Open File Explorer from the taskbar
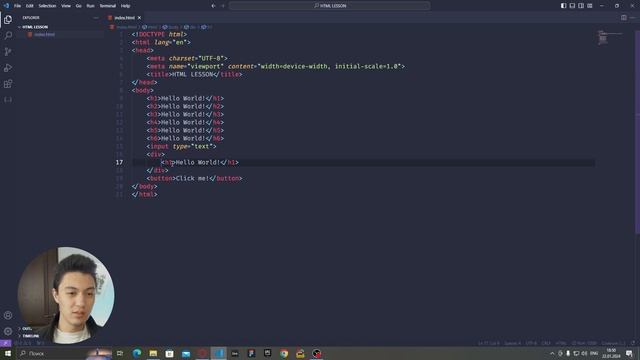The image size is (640, 360). [153, 353]
